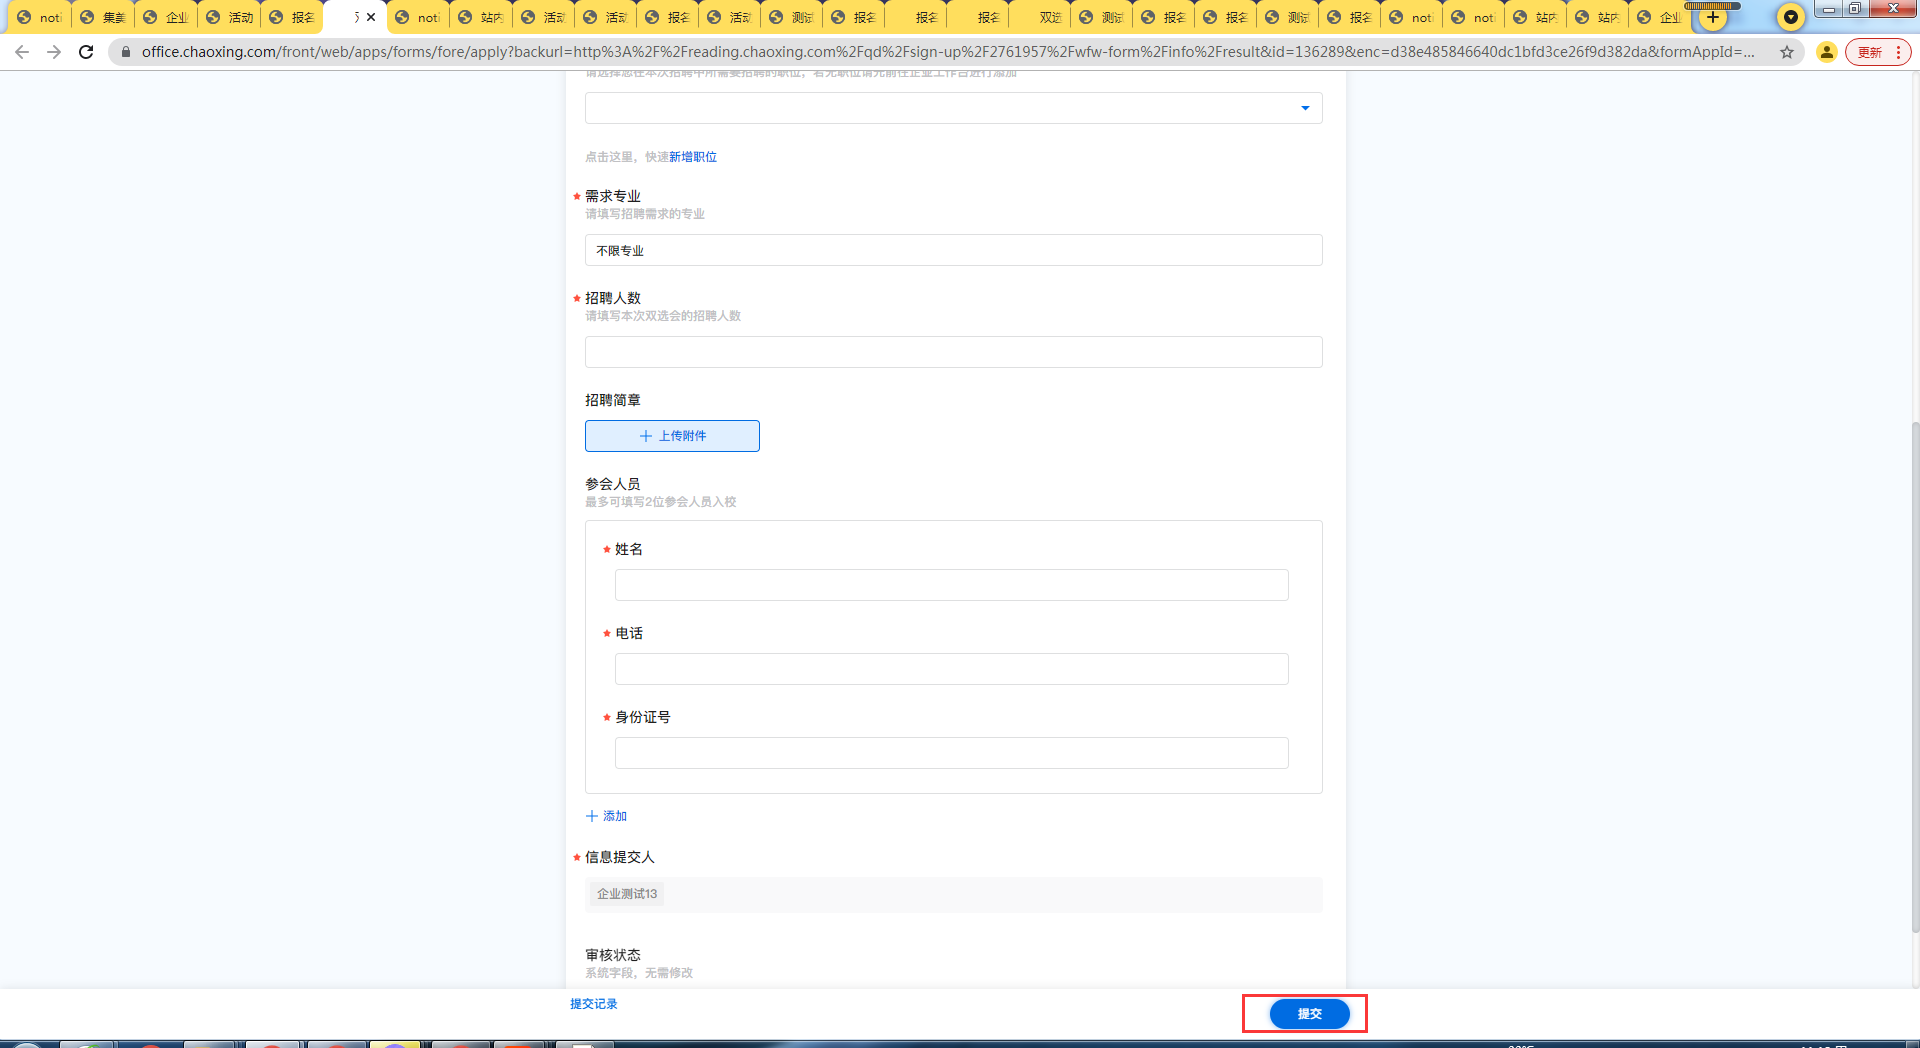
Task: Click the 身份证号 input field
Action: pyautogui.click(x=951, y=753)
